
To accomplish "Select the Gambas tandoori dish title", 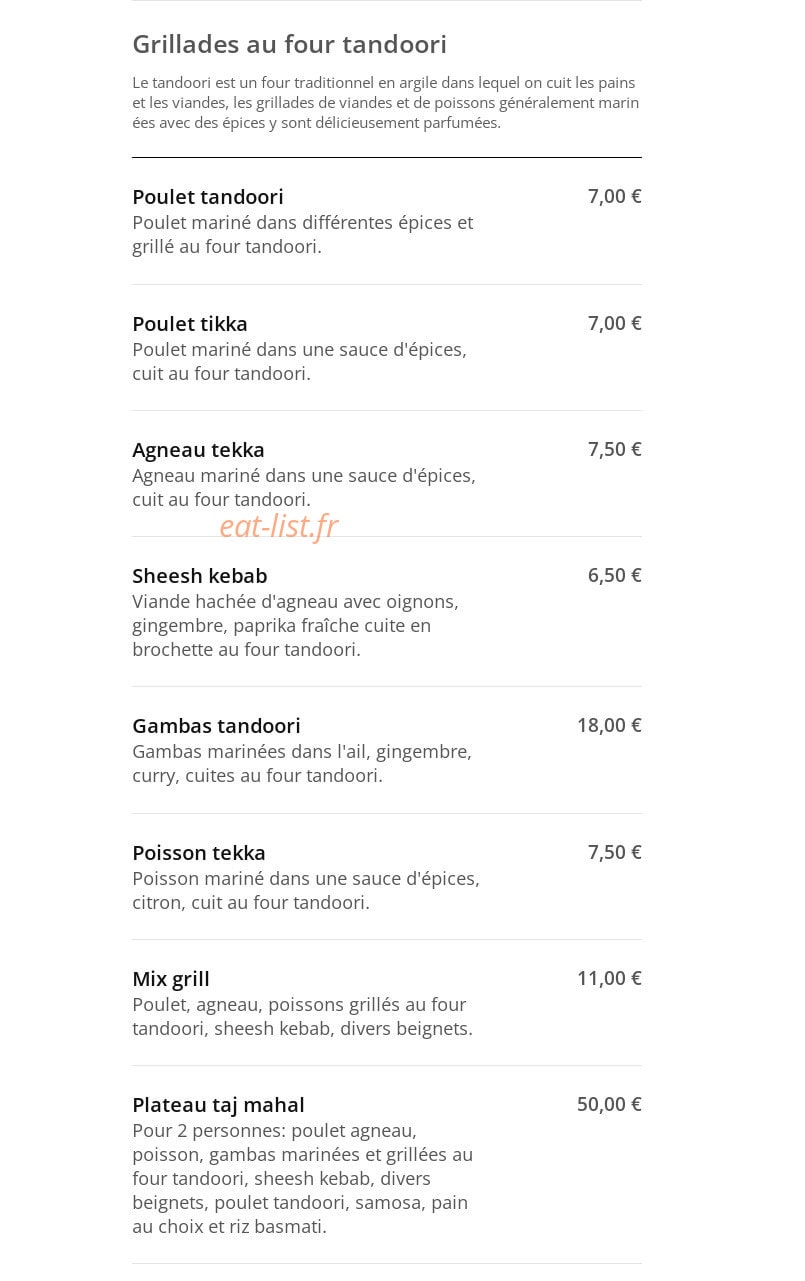I will point(216,726).
